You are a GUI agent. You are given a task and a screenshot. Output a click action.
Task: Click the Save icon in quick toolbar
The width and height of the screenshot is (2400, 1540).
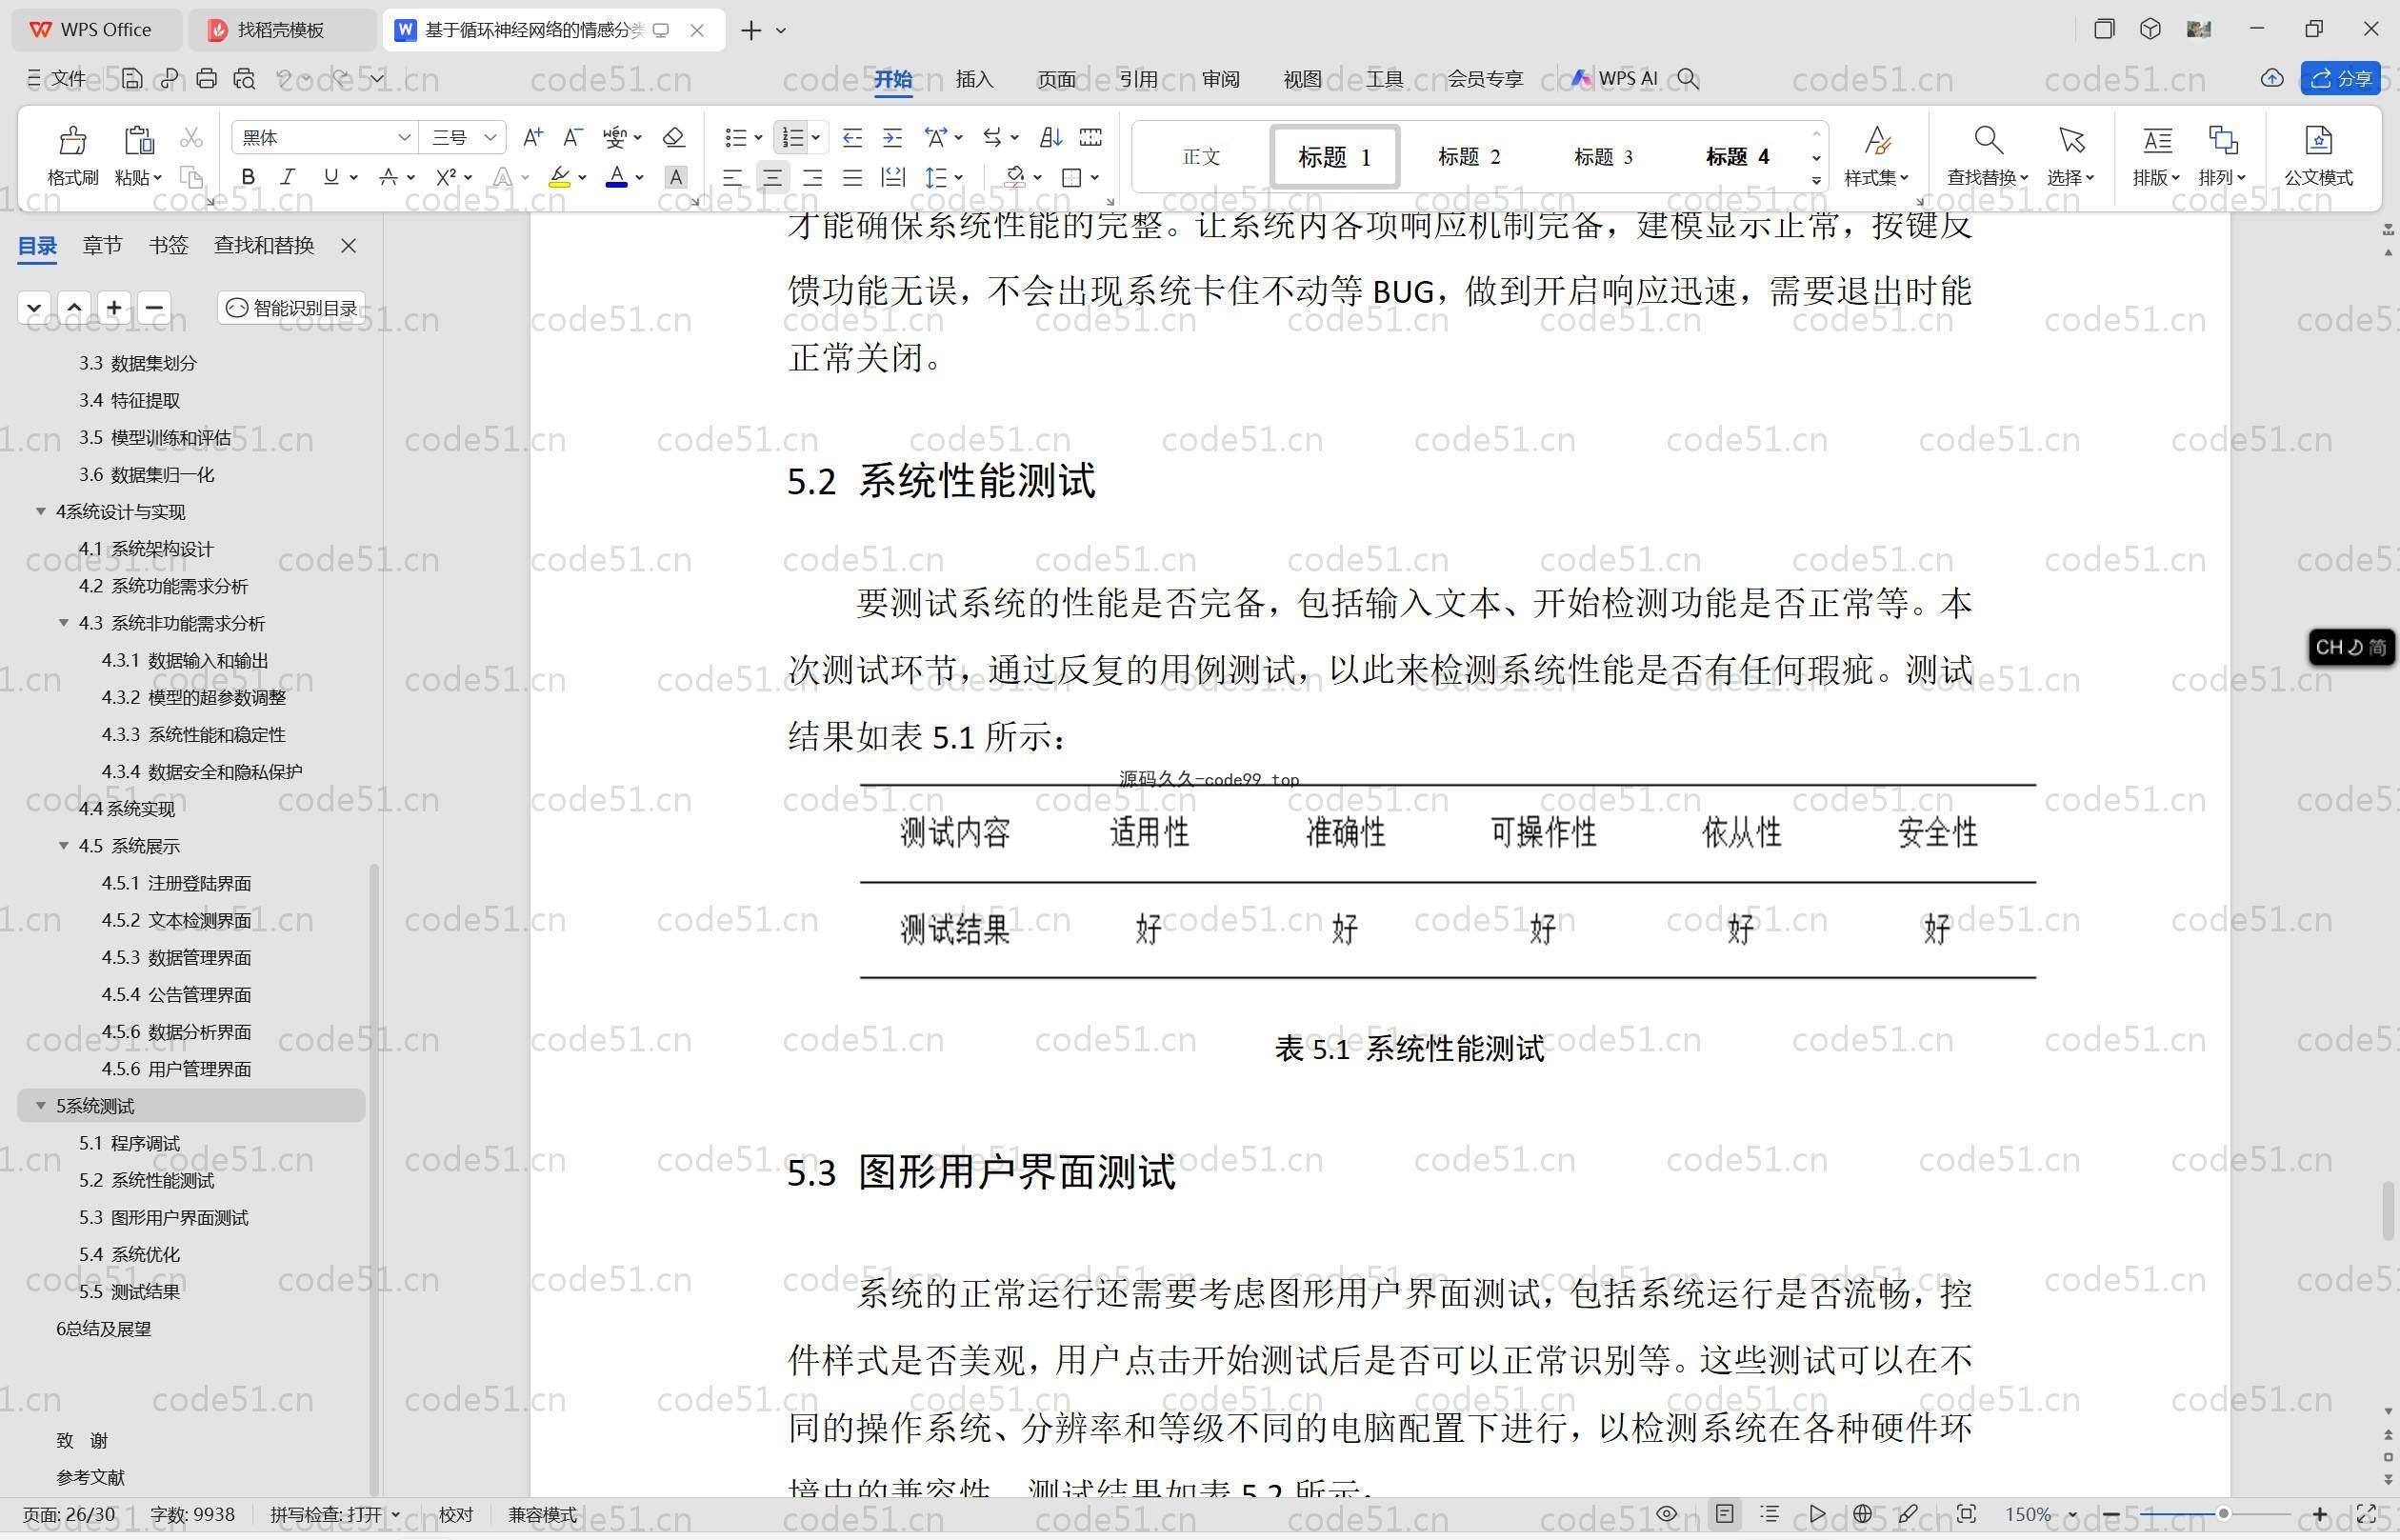pos(131,78)
